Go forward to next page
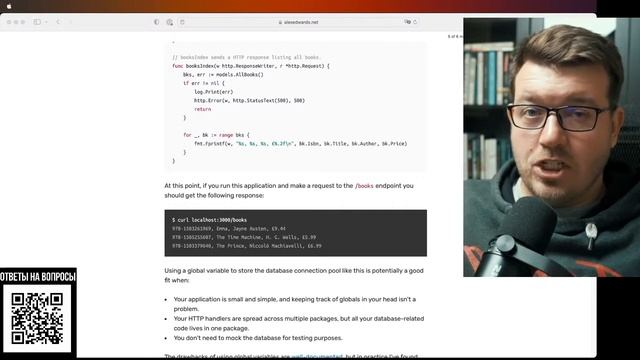 70,22
